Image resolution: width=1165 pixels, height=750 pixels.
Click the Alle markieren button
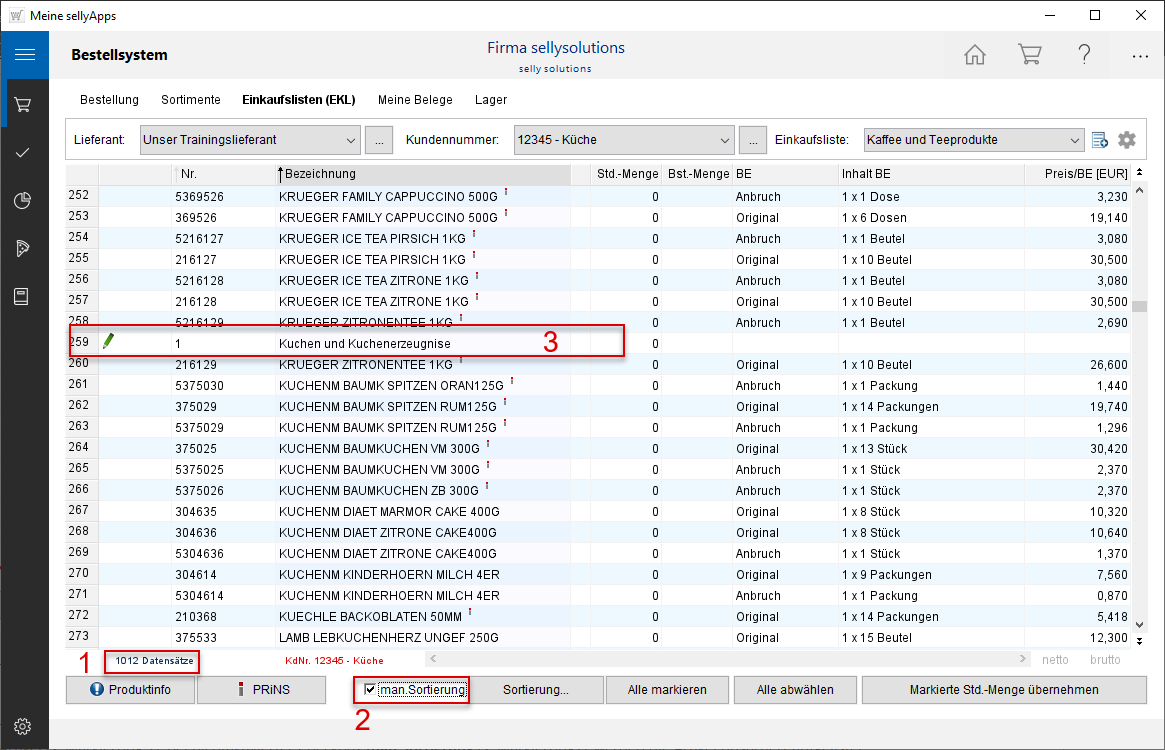click(667, 689)
